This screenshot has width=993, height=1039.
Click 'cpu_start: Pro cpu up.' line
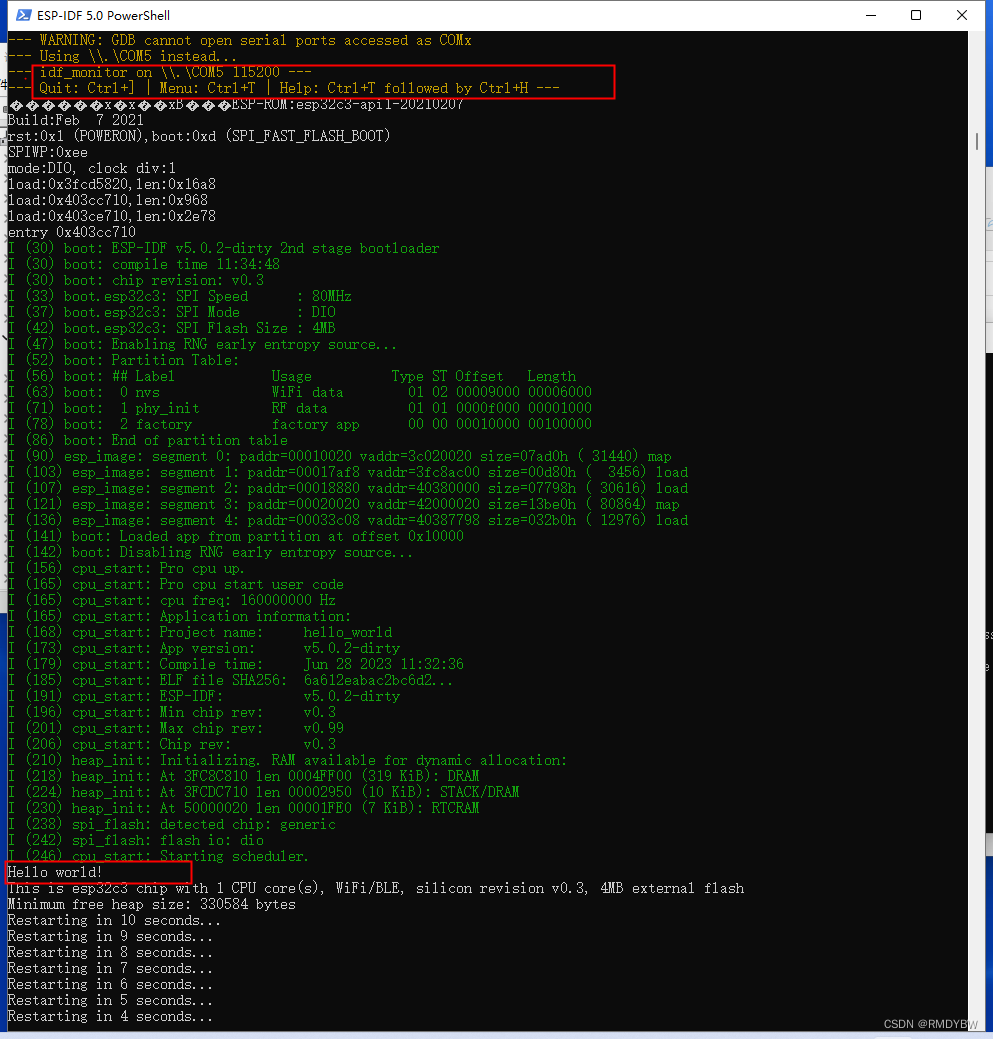pyautogui.click(x=126, y=569)
